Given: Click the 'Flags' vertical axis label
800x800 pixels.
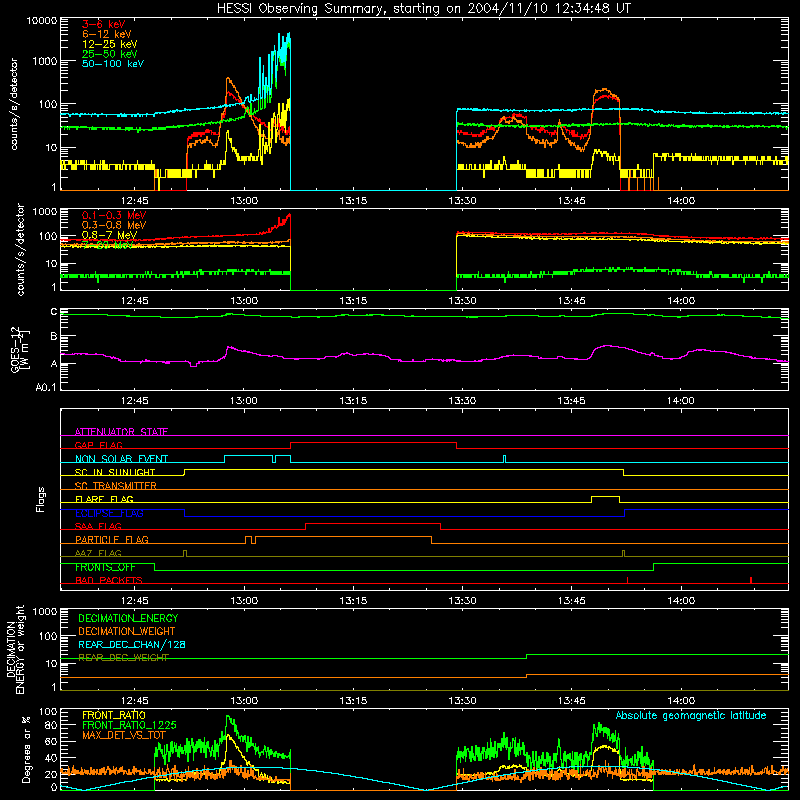Looking at the screenshot, I should tap(41, 499).
